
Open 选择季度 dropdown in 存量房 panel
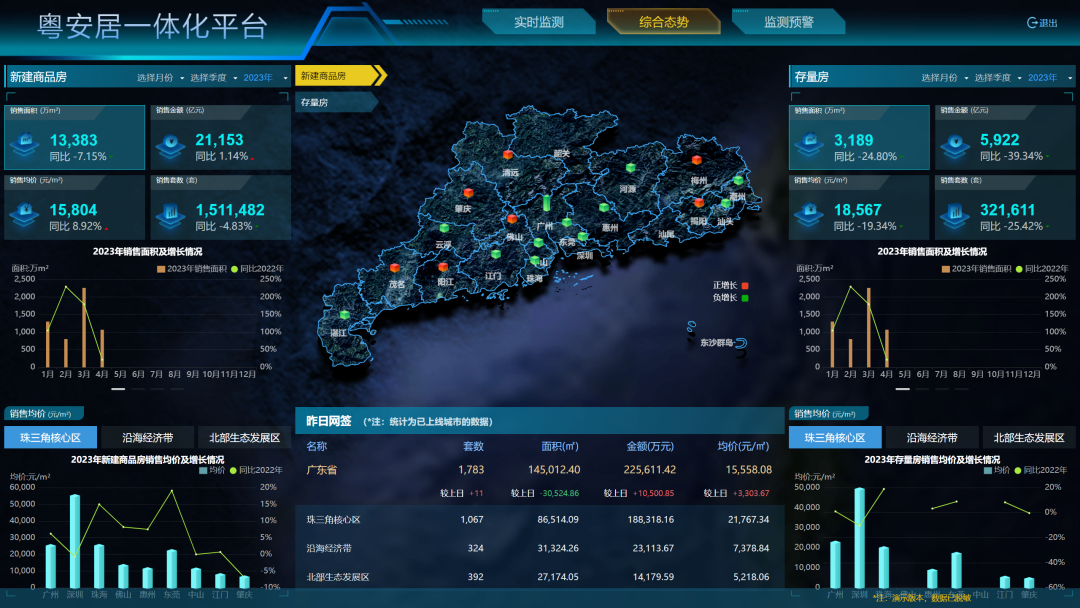pos(997,77)
